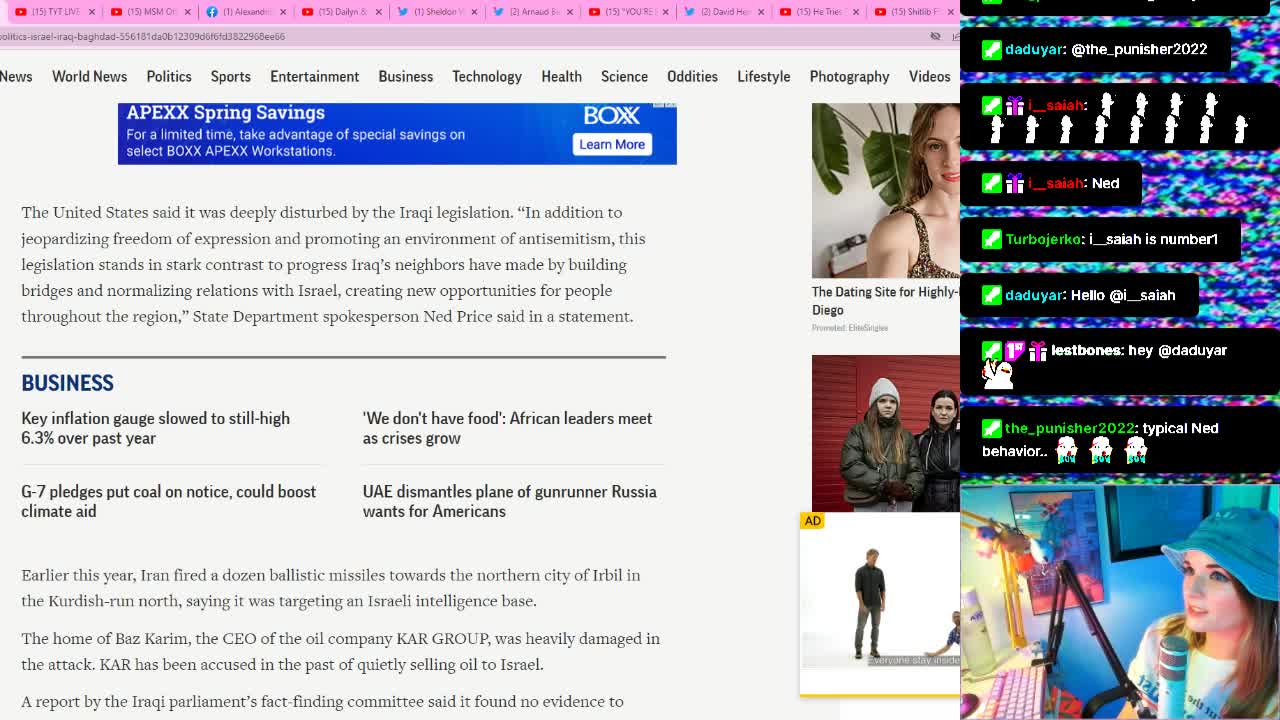The width and height of the screenshot is (1280, 720).
Task: Click the YouTube favicon on Shitlib tab
Action: 880,12
